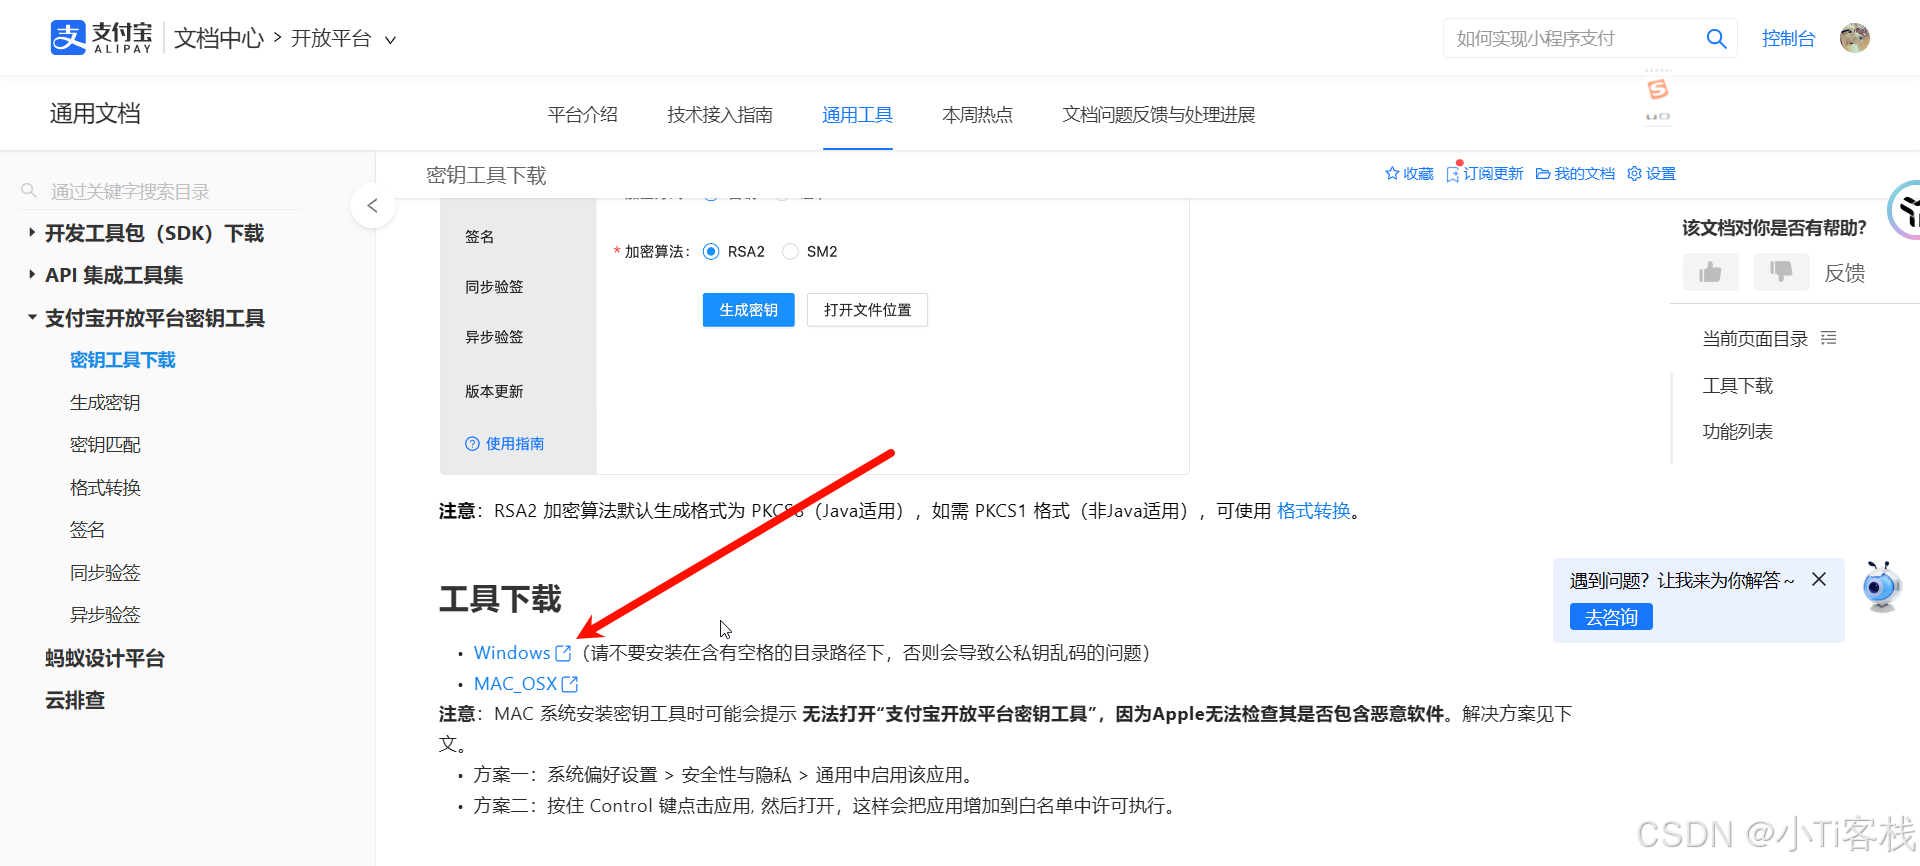
Task: Click 签名 in the tool screenshot menu
Action: point(479,237)
